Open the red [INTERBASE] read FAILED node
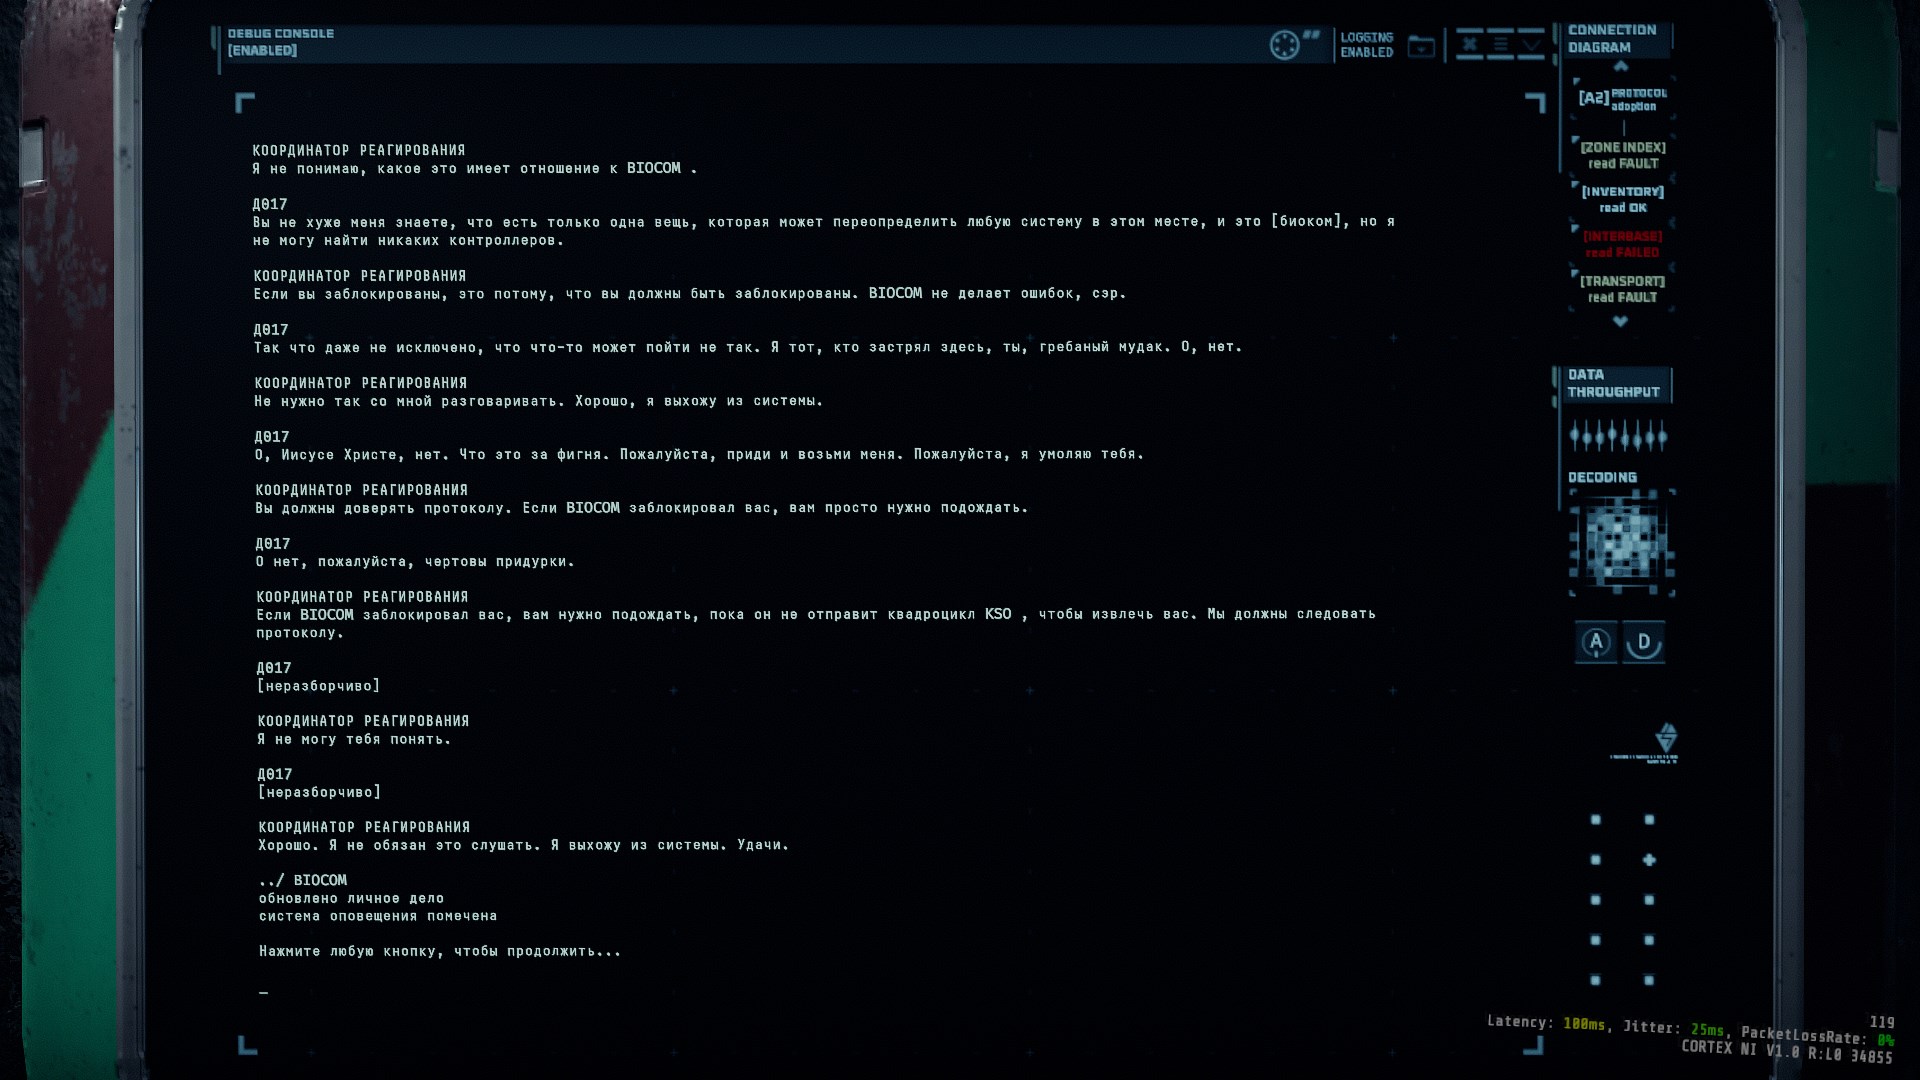 [x=1623, y=245]
